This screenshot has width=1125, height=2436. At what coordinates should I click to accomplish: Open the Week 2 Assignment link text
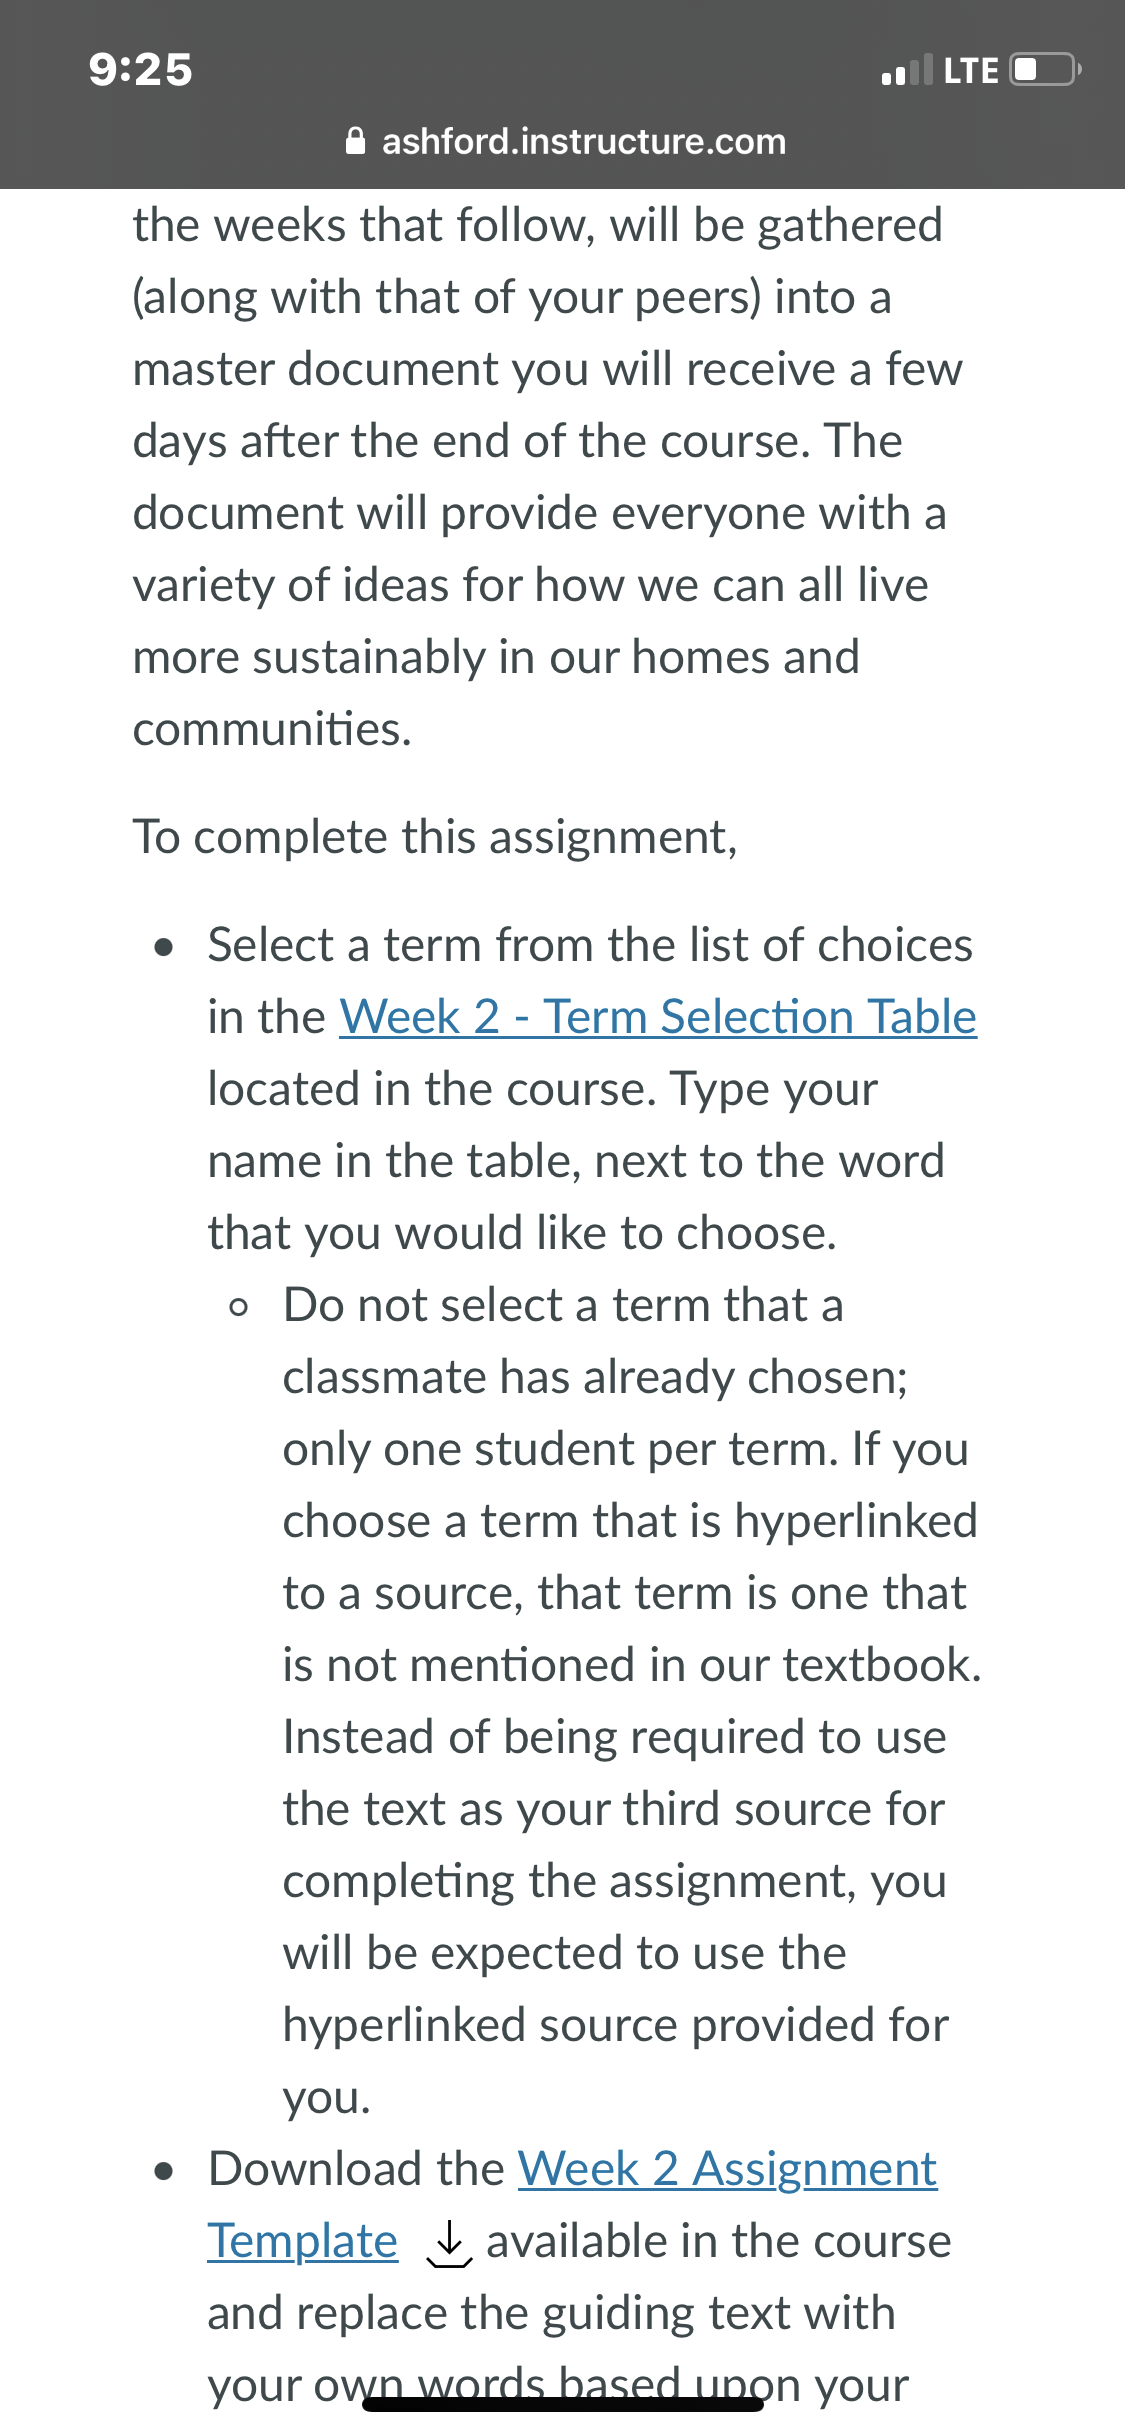727,2169
